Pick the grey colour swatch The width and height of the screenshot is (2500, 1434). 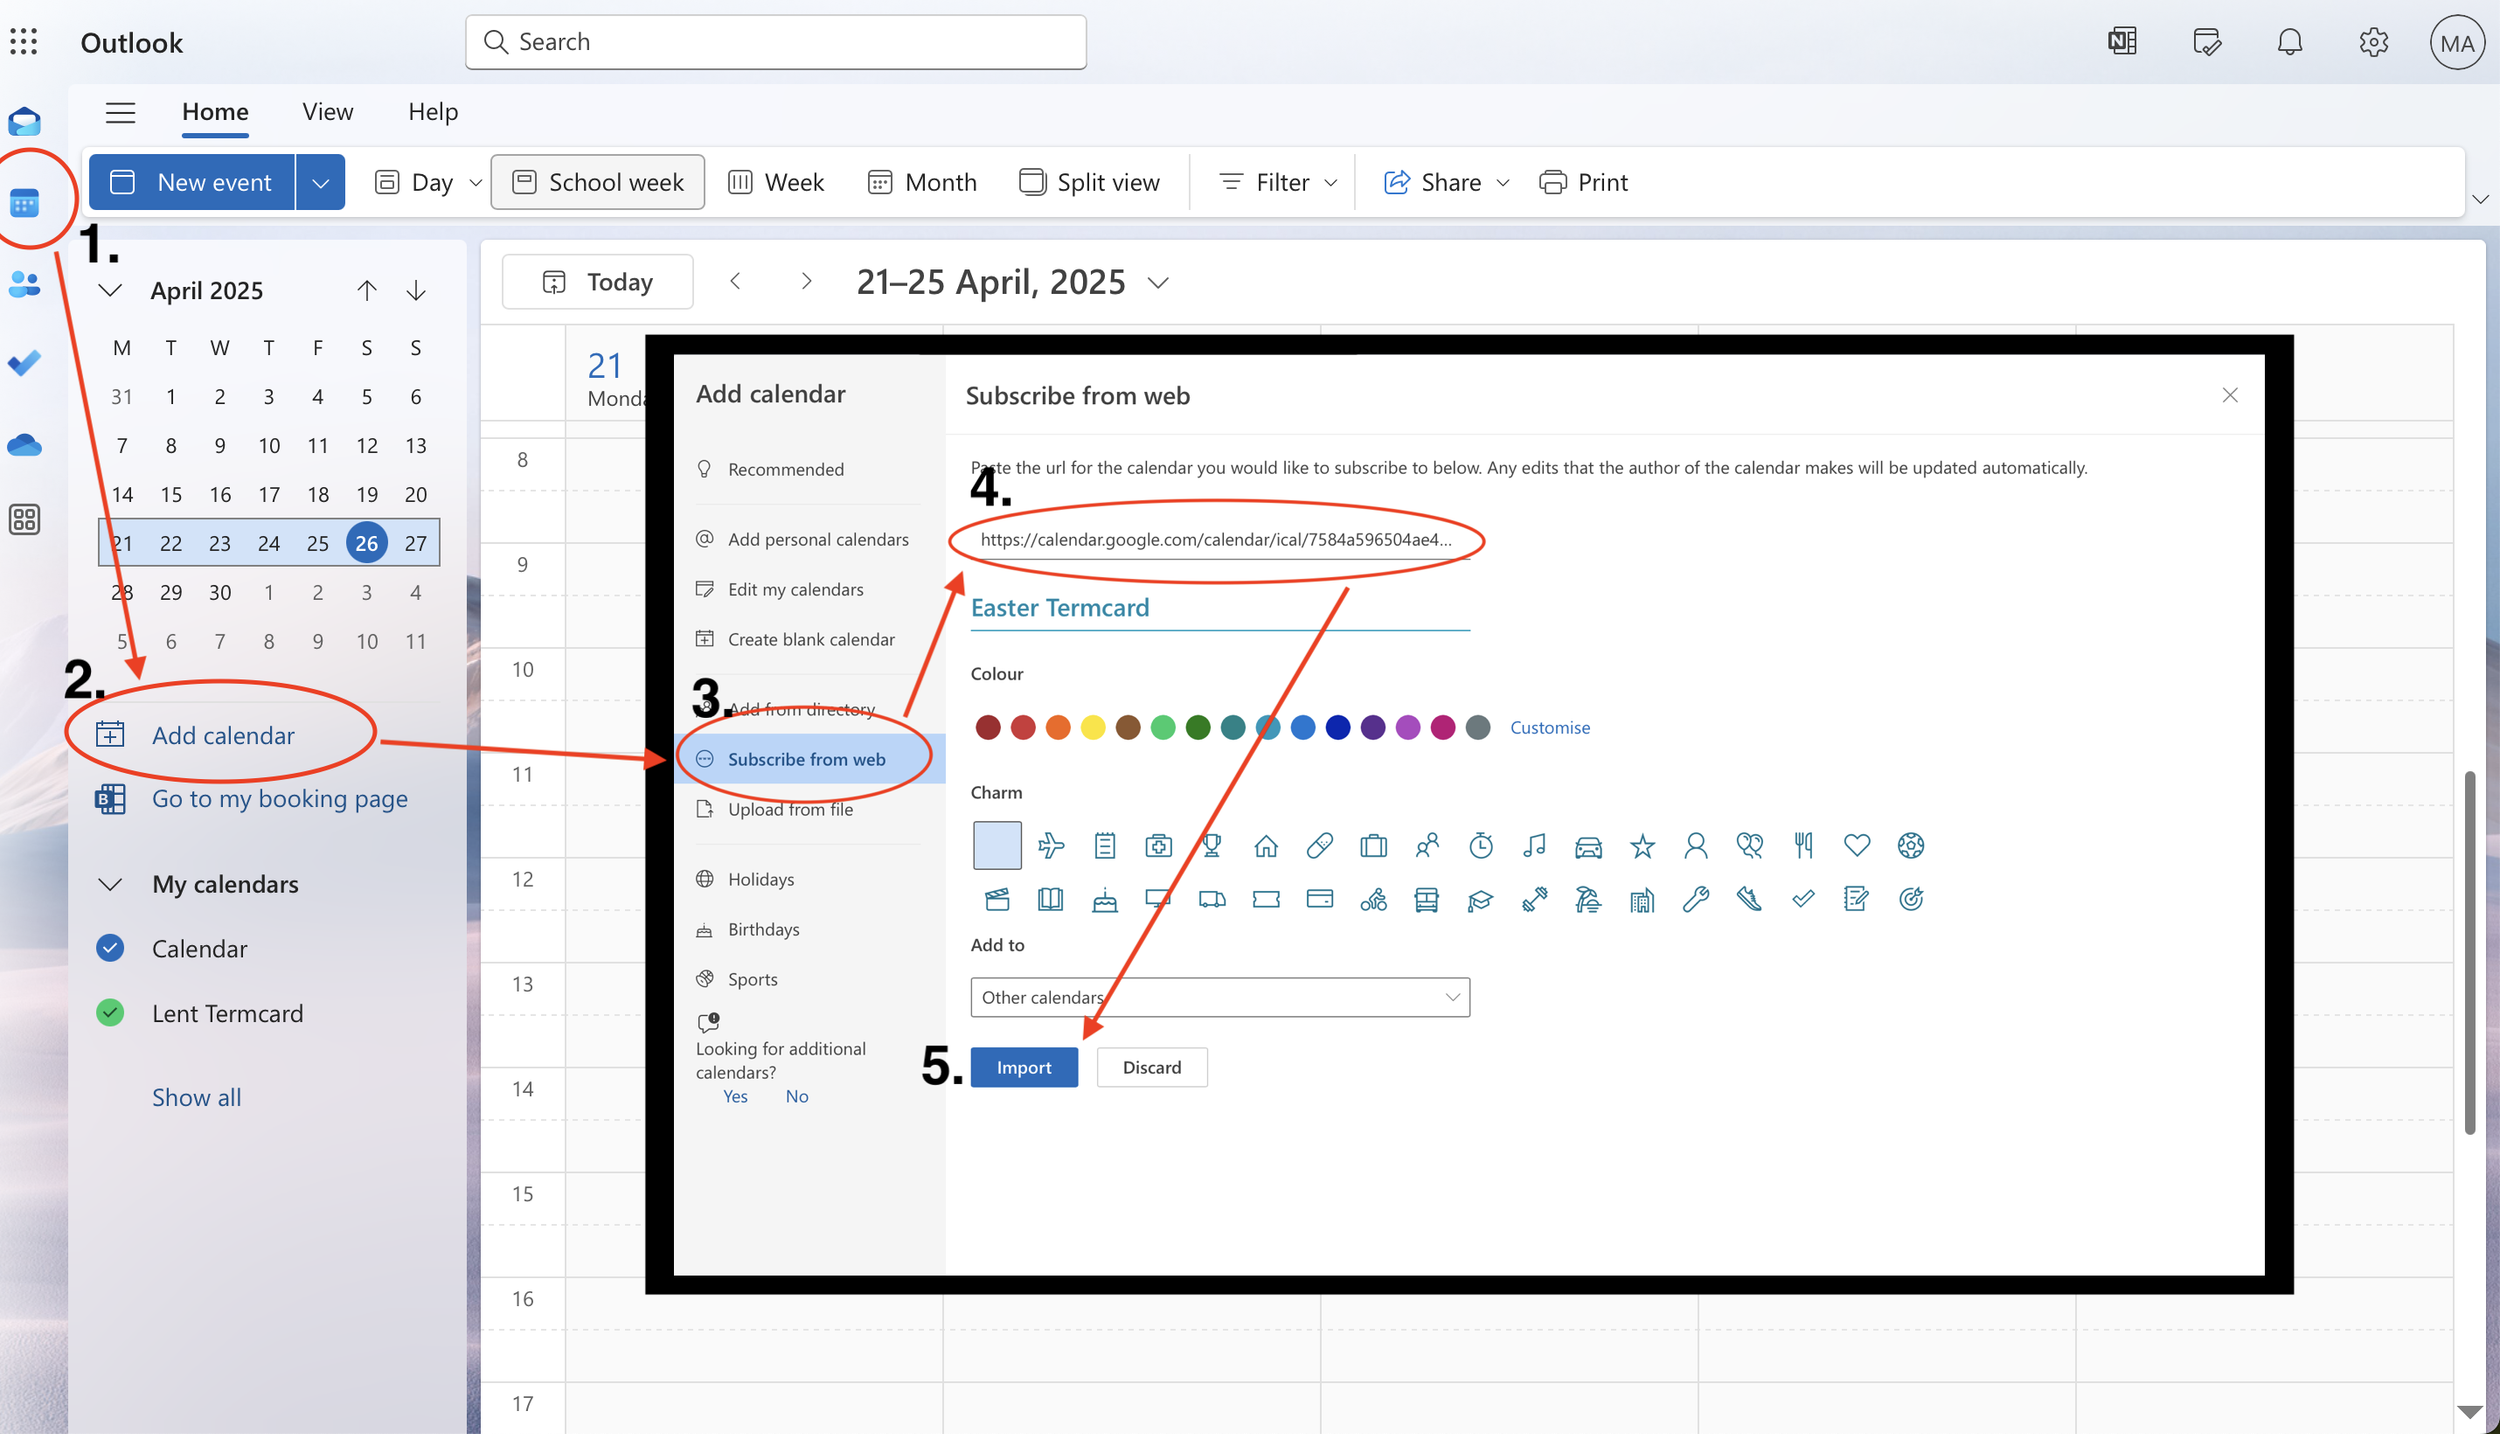pos(1477,727)
